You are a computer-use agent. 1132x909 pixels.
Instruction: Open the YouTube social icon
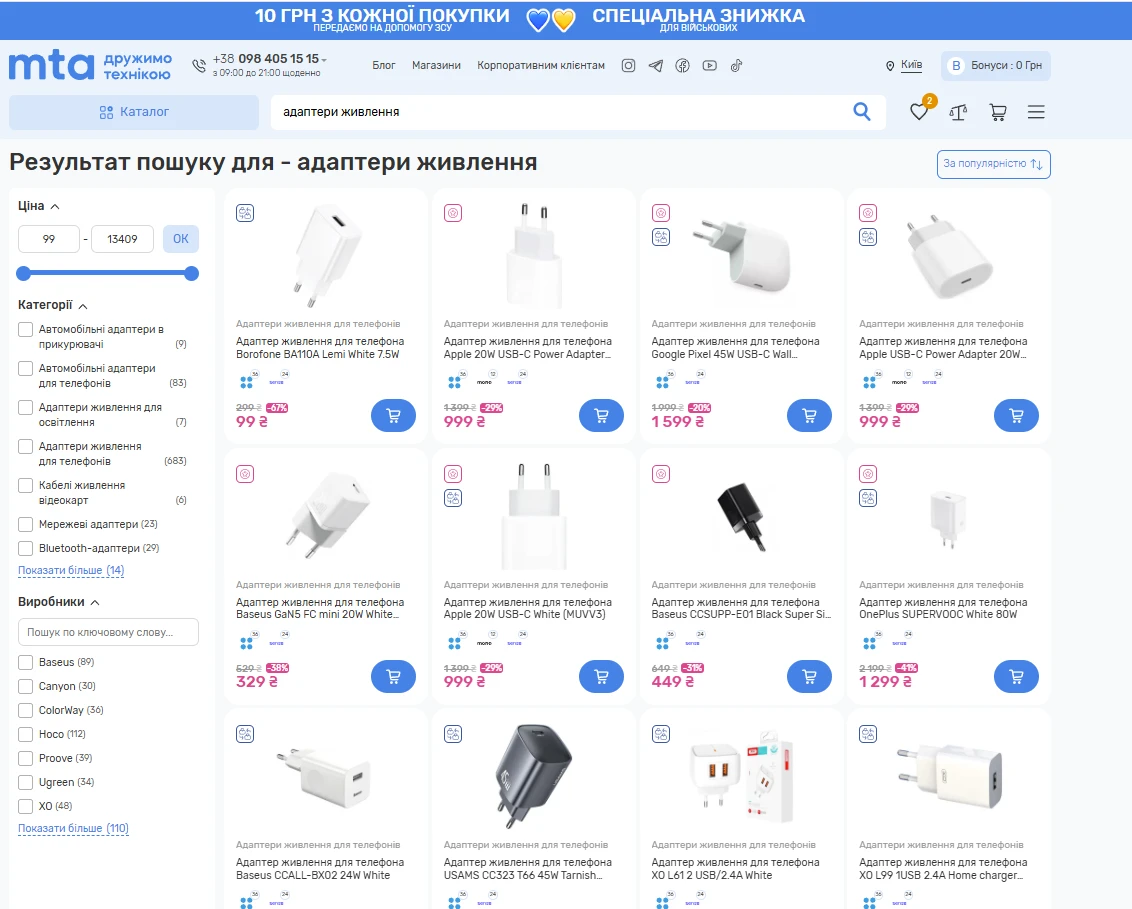710,66
